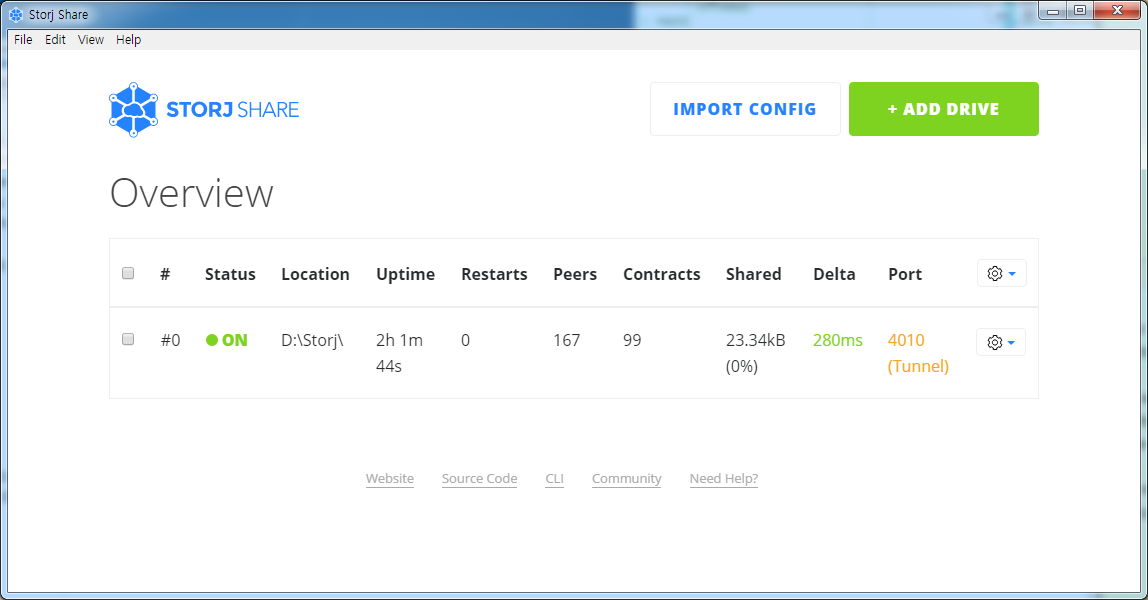The height and width of the screenshot is (600, 1148).
Task: Open the Source Code link
Action: click(480, 479)
